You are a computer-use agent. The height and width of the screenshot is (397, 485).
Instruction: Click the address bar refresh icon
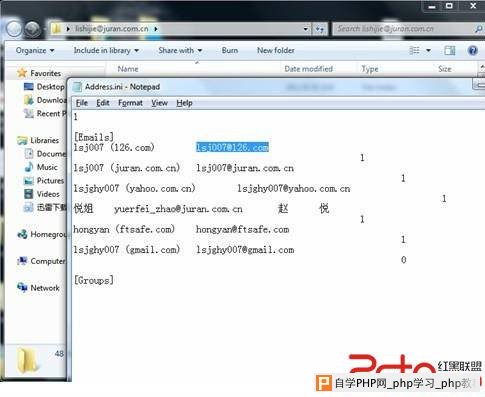click(x=319, y=29)
